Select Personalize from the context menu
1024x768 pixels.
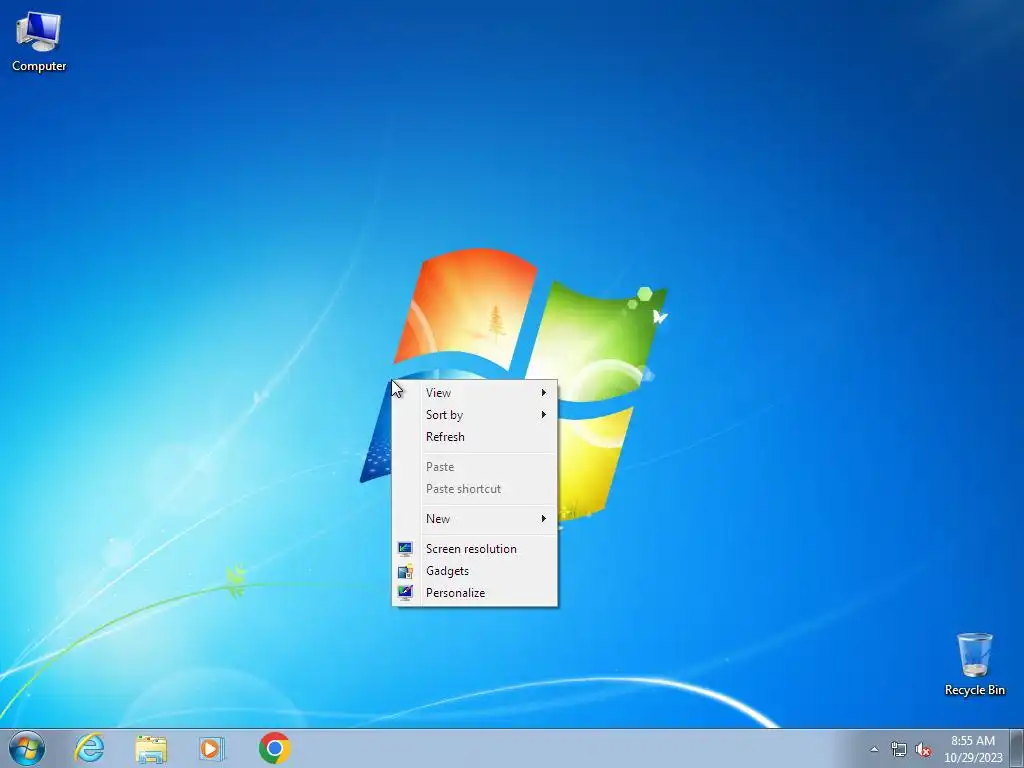tap(475, 593)
